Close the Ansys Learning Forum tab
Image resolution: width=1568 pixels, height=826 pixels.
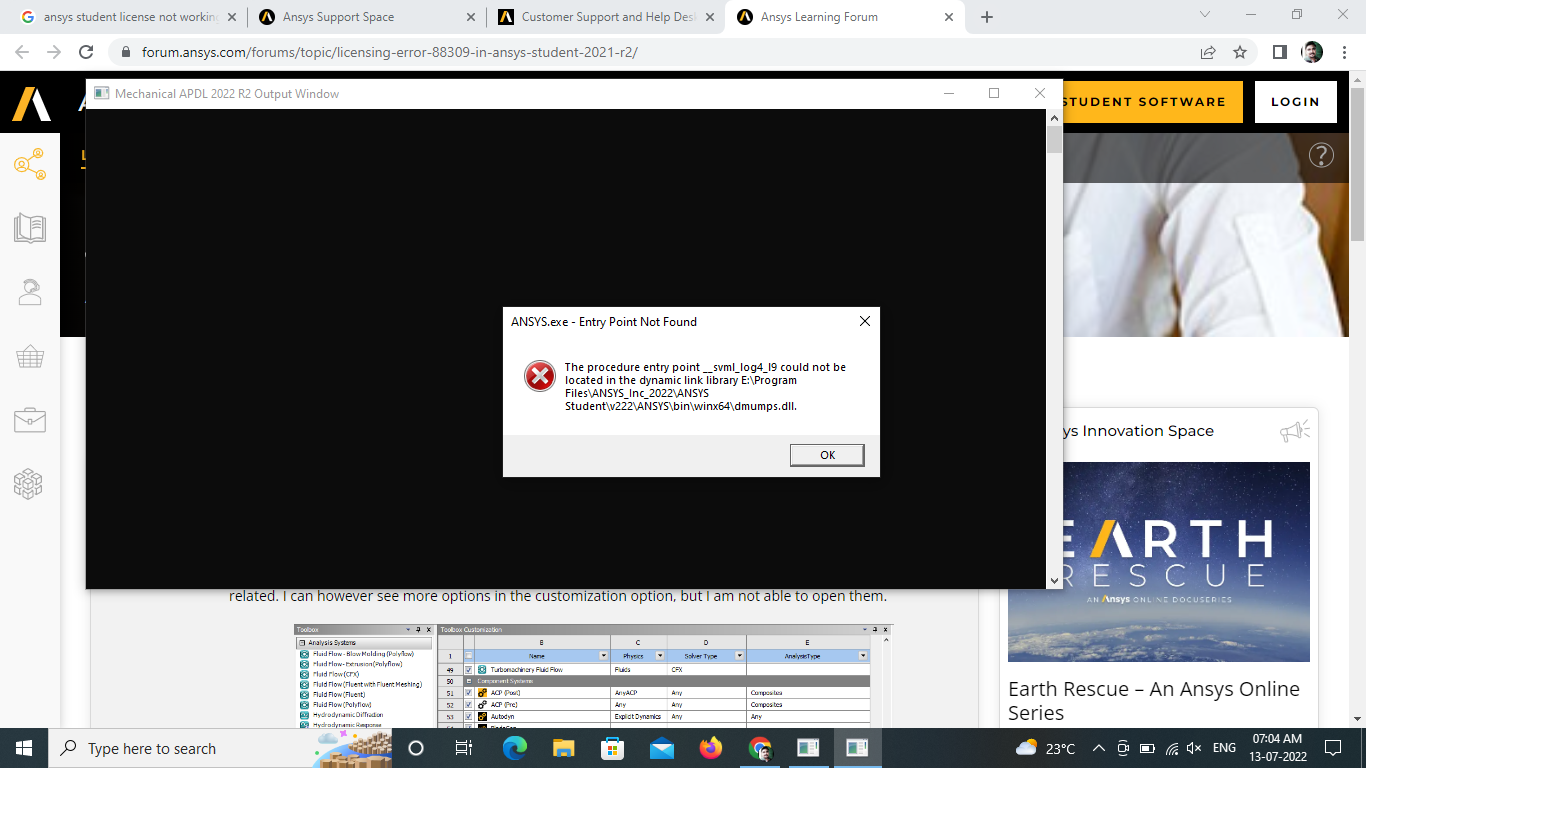point(949,17)
